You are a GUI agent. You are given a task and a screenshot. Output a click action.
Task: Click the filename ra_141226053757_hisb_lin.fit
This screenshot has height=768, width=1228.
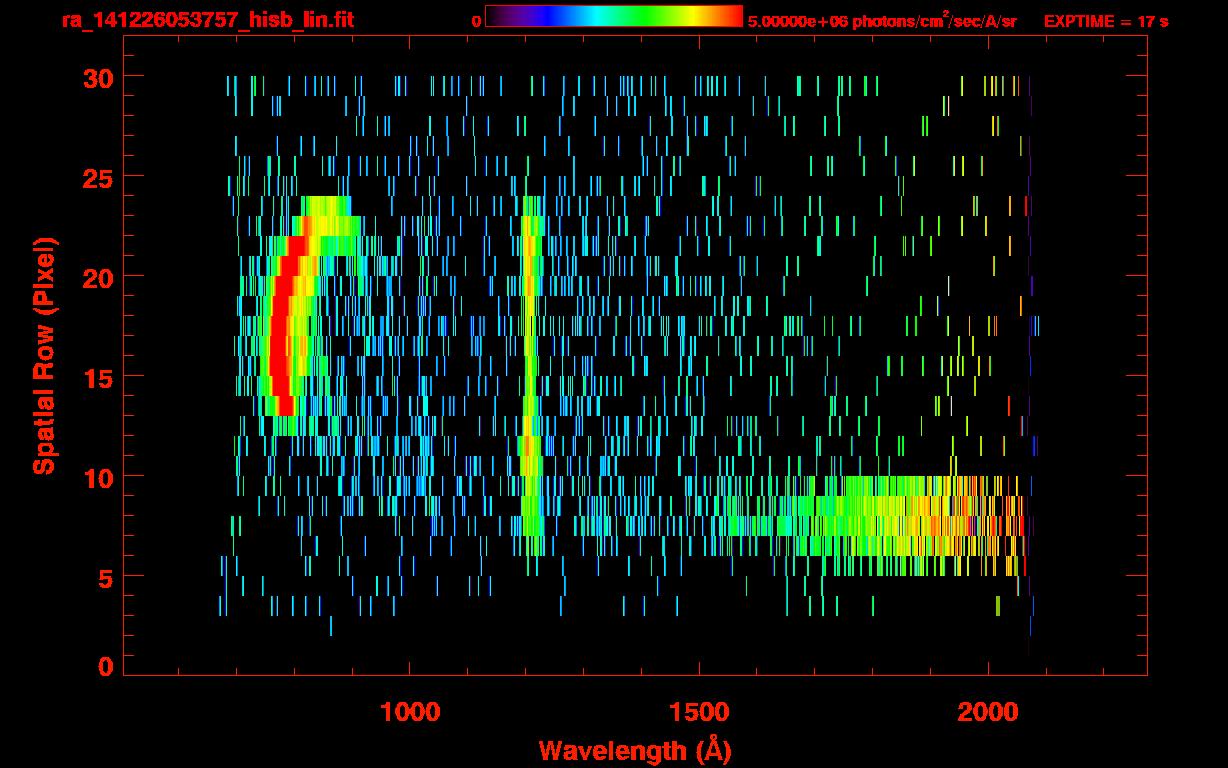tap(206, 21)
